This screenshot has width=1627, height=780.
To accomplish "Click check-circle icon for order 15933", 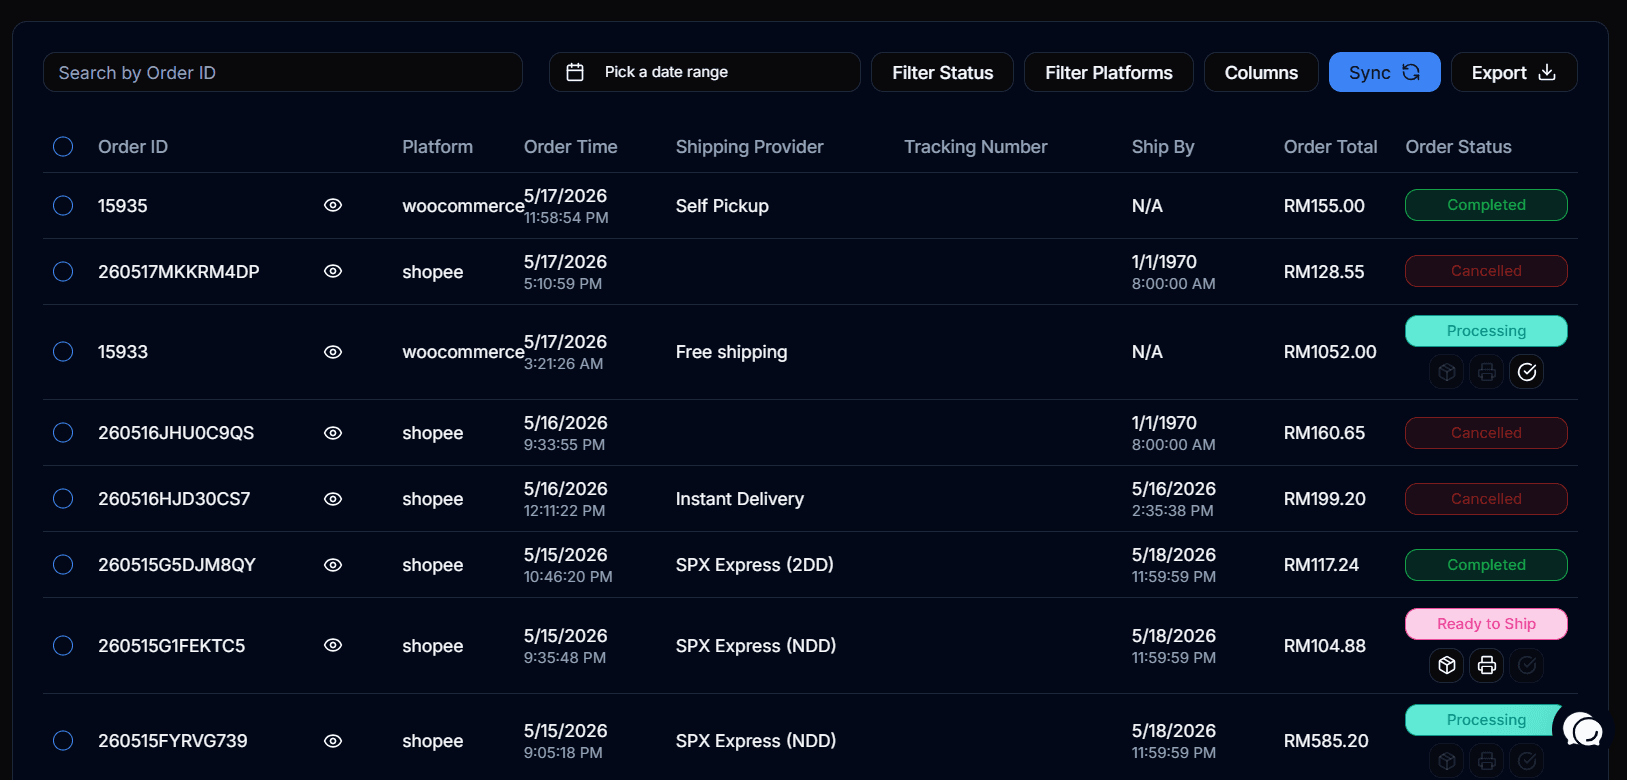I will 1527,372.
